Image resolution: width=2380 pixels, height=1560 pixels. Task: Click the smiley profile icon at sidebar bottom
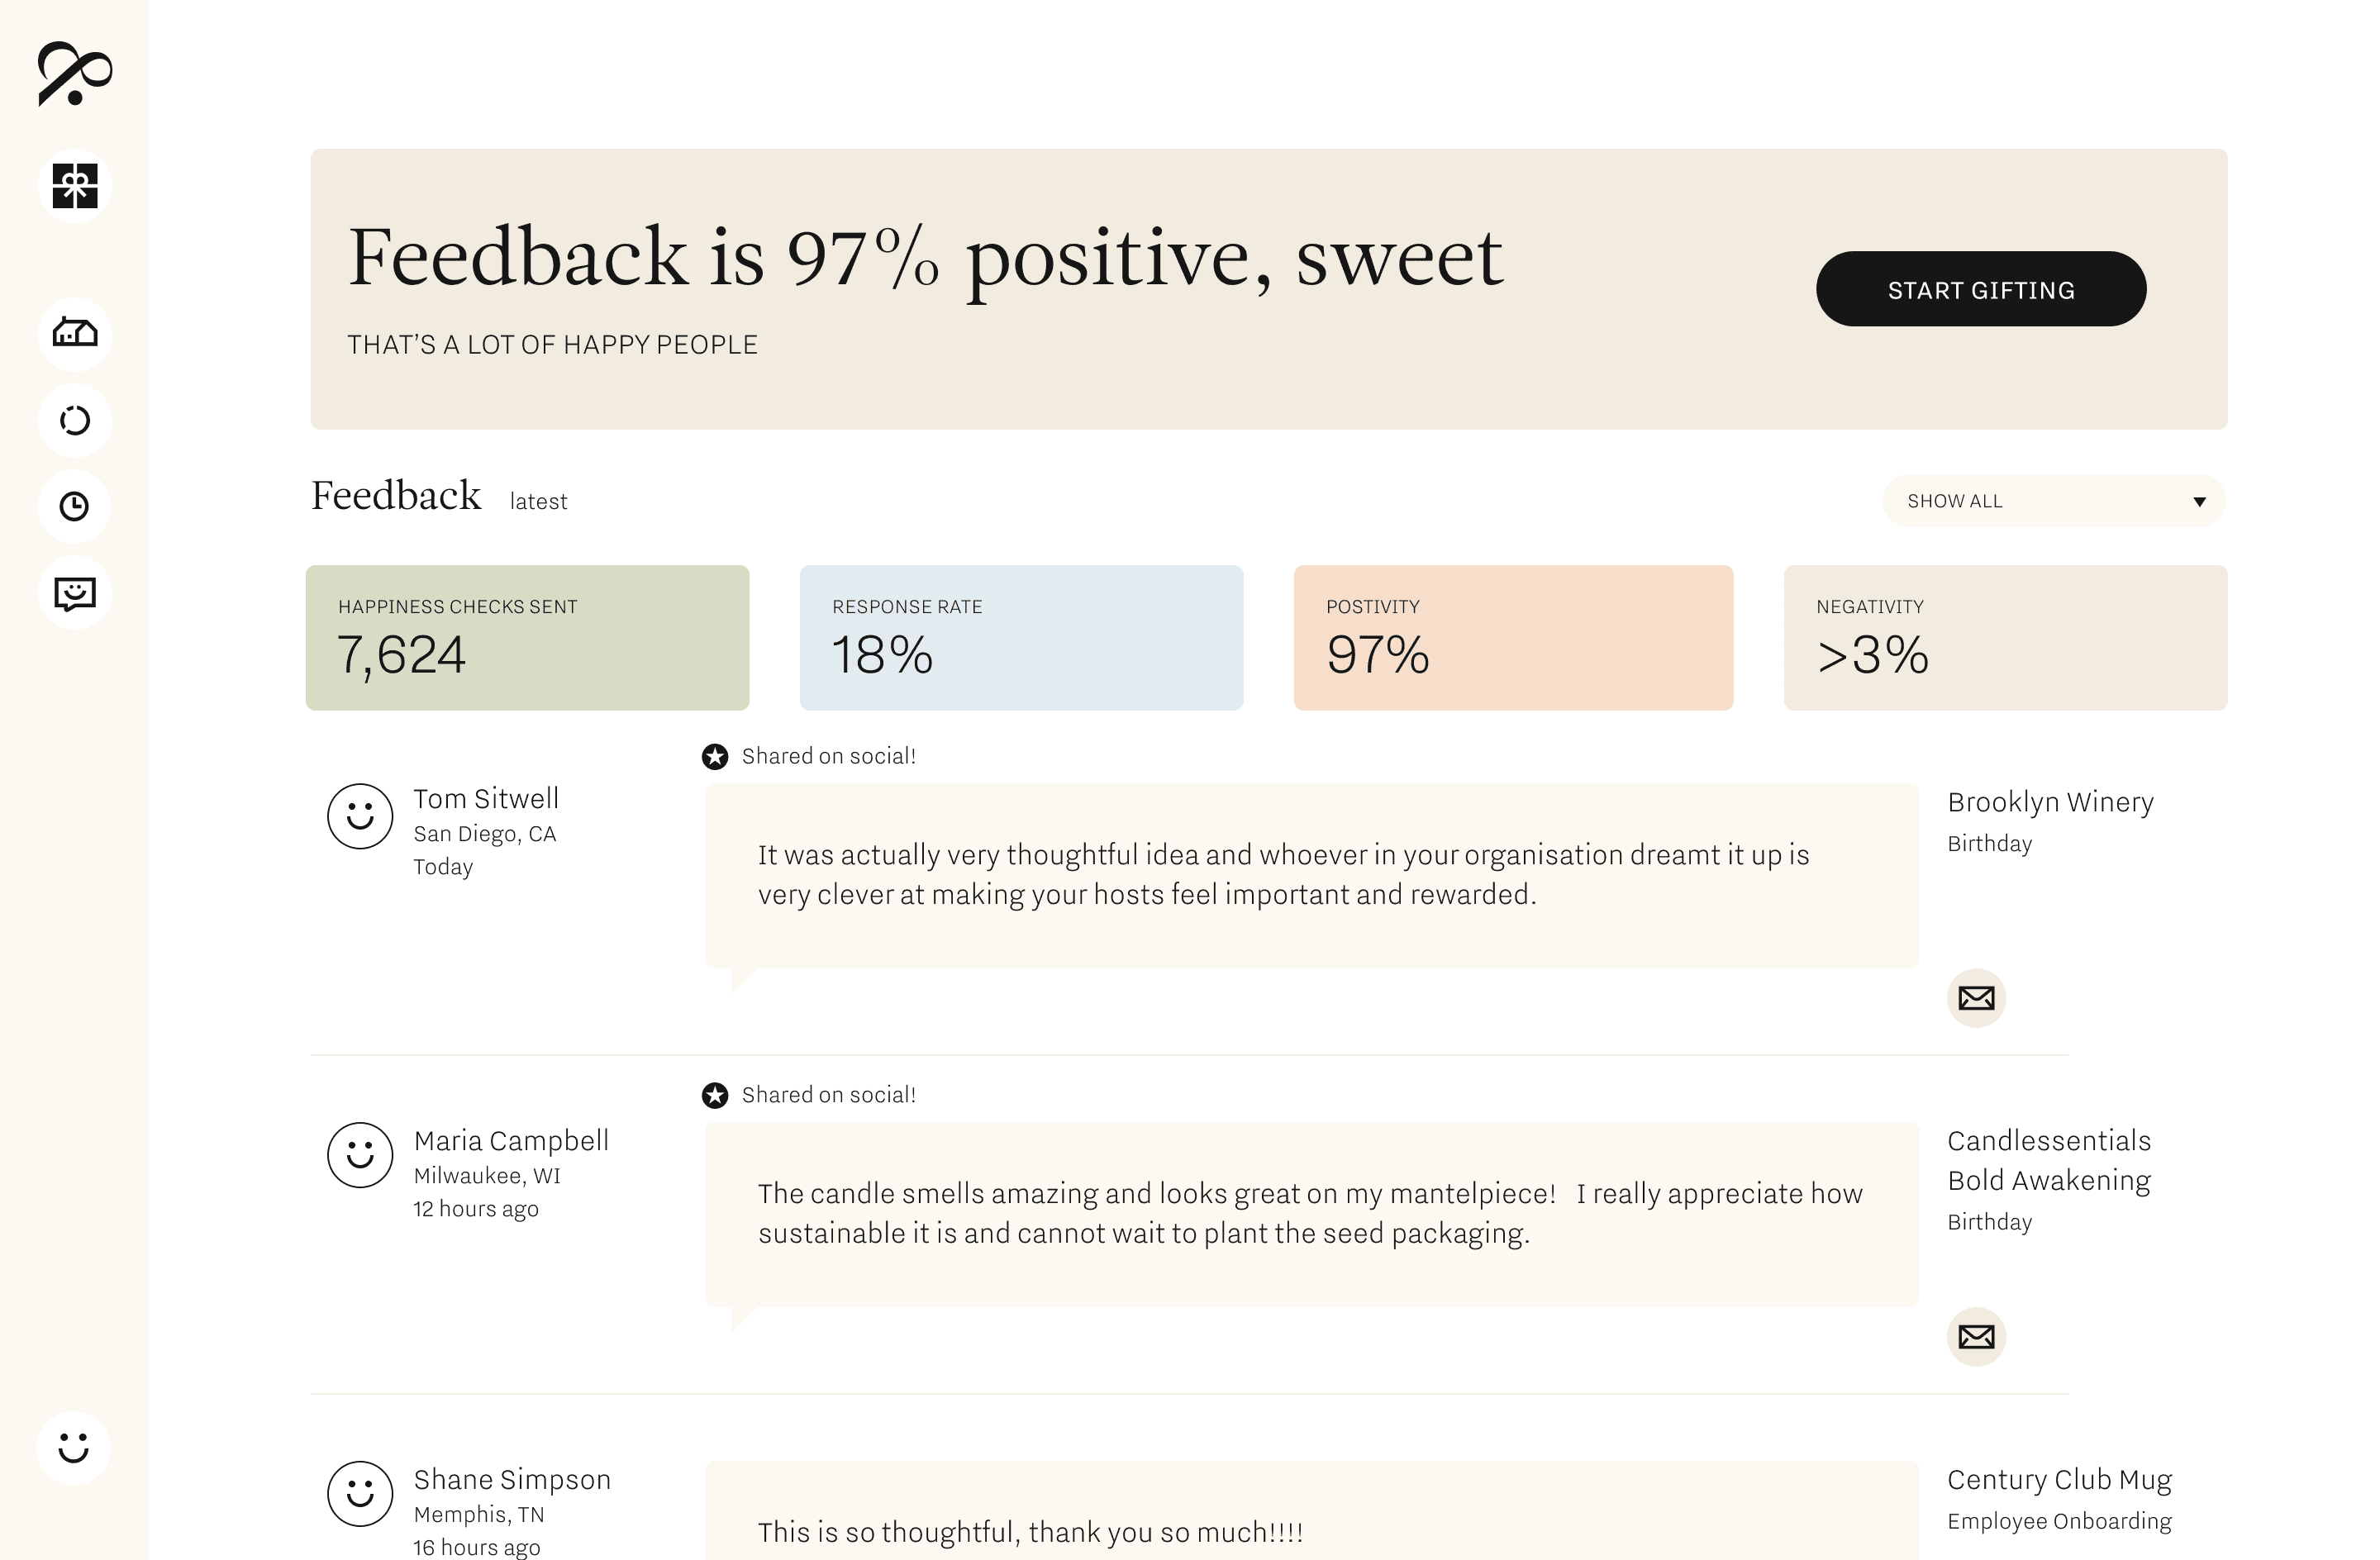[74, 1447]
